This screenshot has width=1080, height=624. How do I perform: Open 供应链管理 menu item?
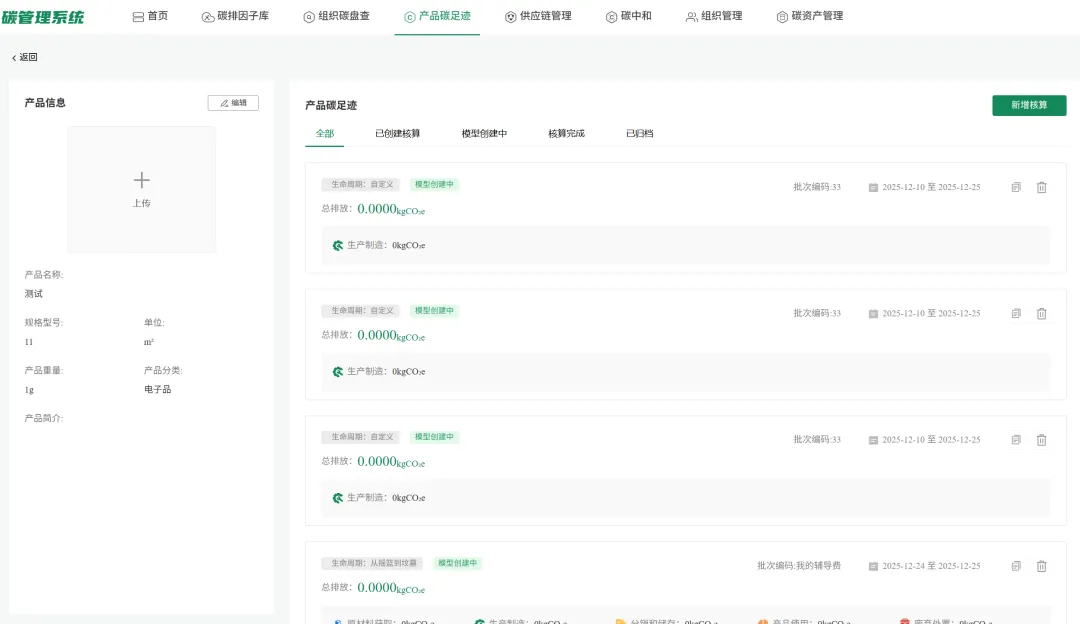538,16
